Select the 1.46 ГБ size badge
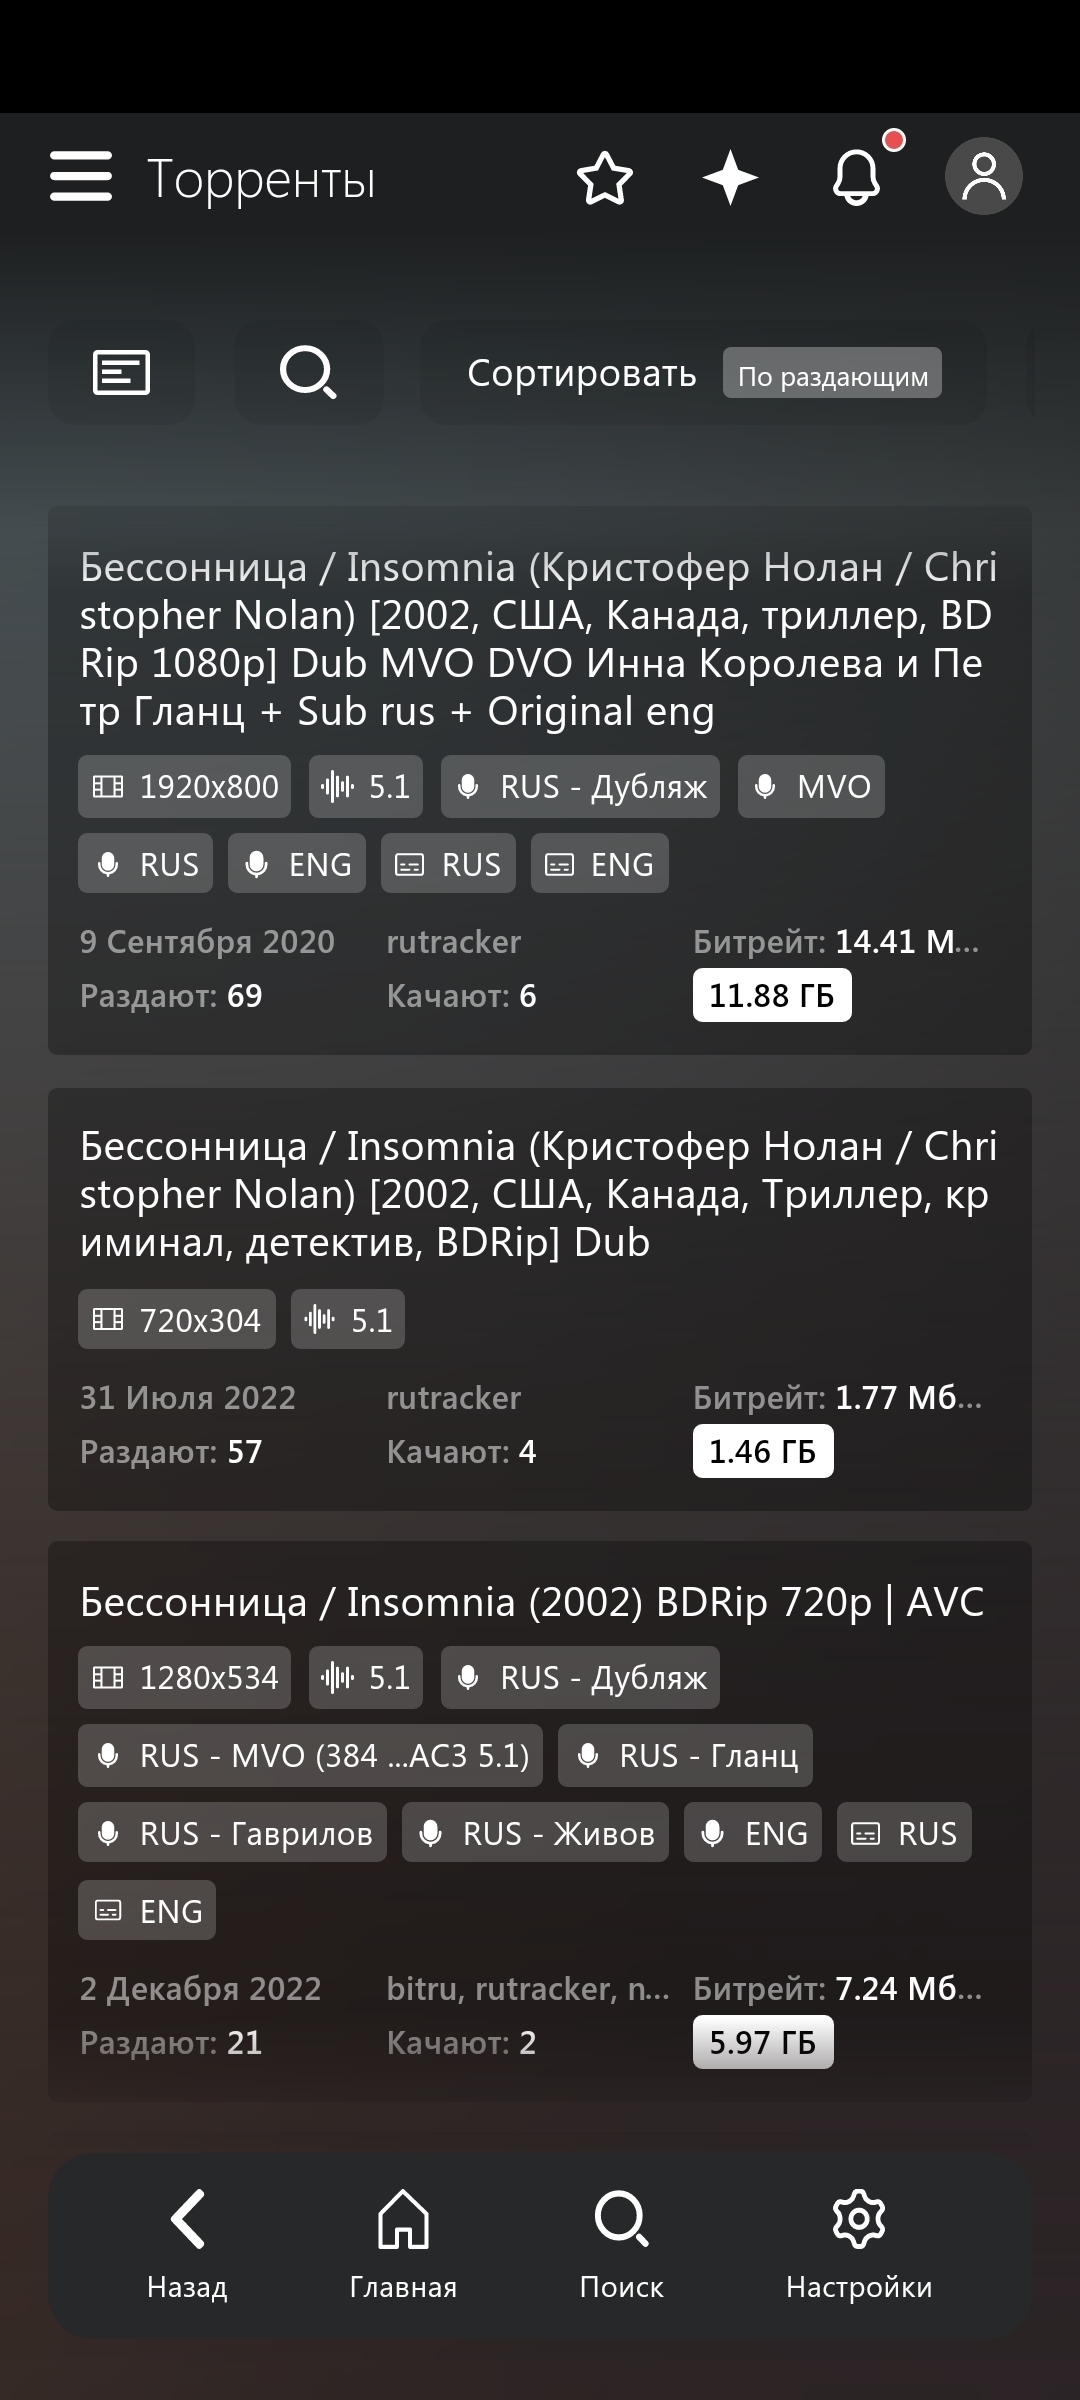This screenshot has width=1080, height=2400. coord(762,1451)
